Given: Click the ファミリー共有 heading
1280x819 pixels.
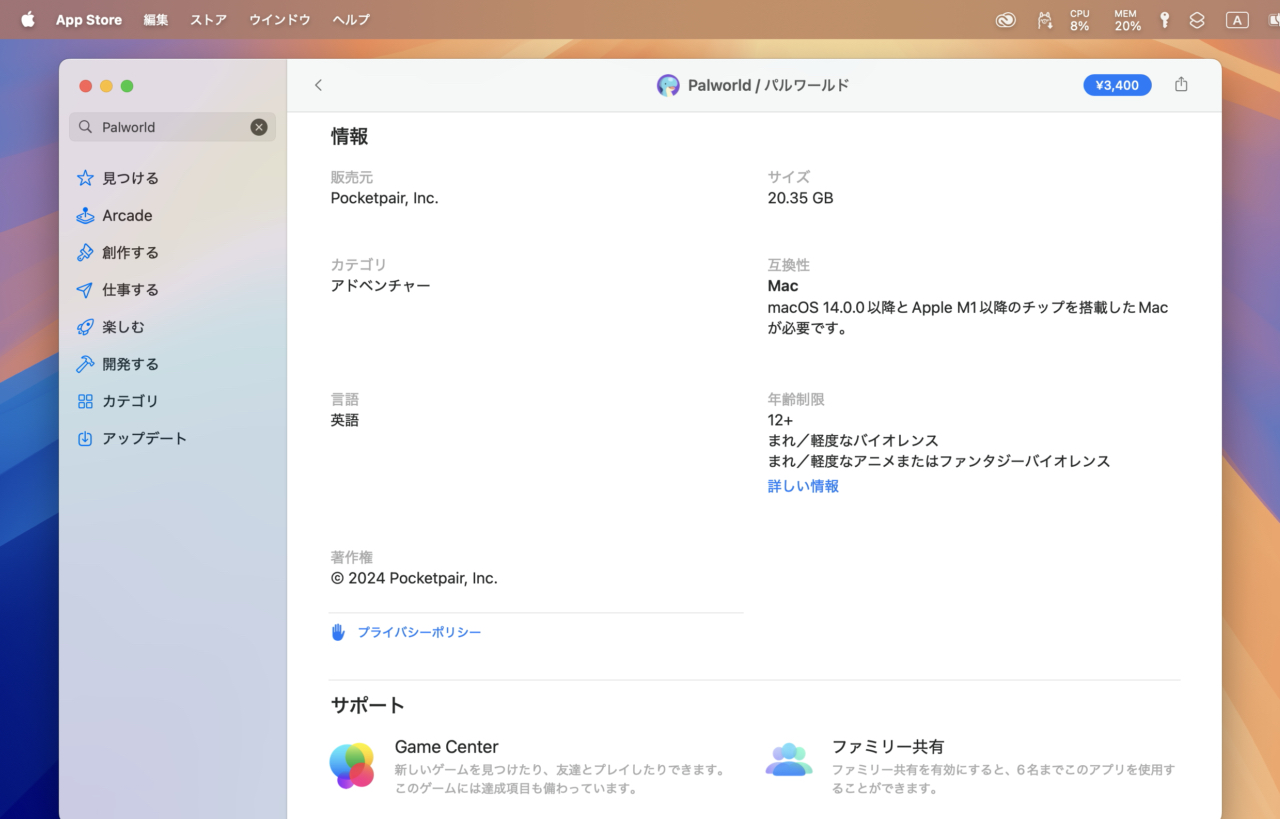Looking at the screenshot, I should [x=888, y=747].
